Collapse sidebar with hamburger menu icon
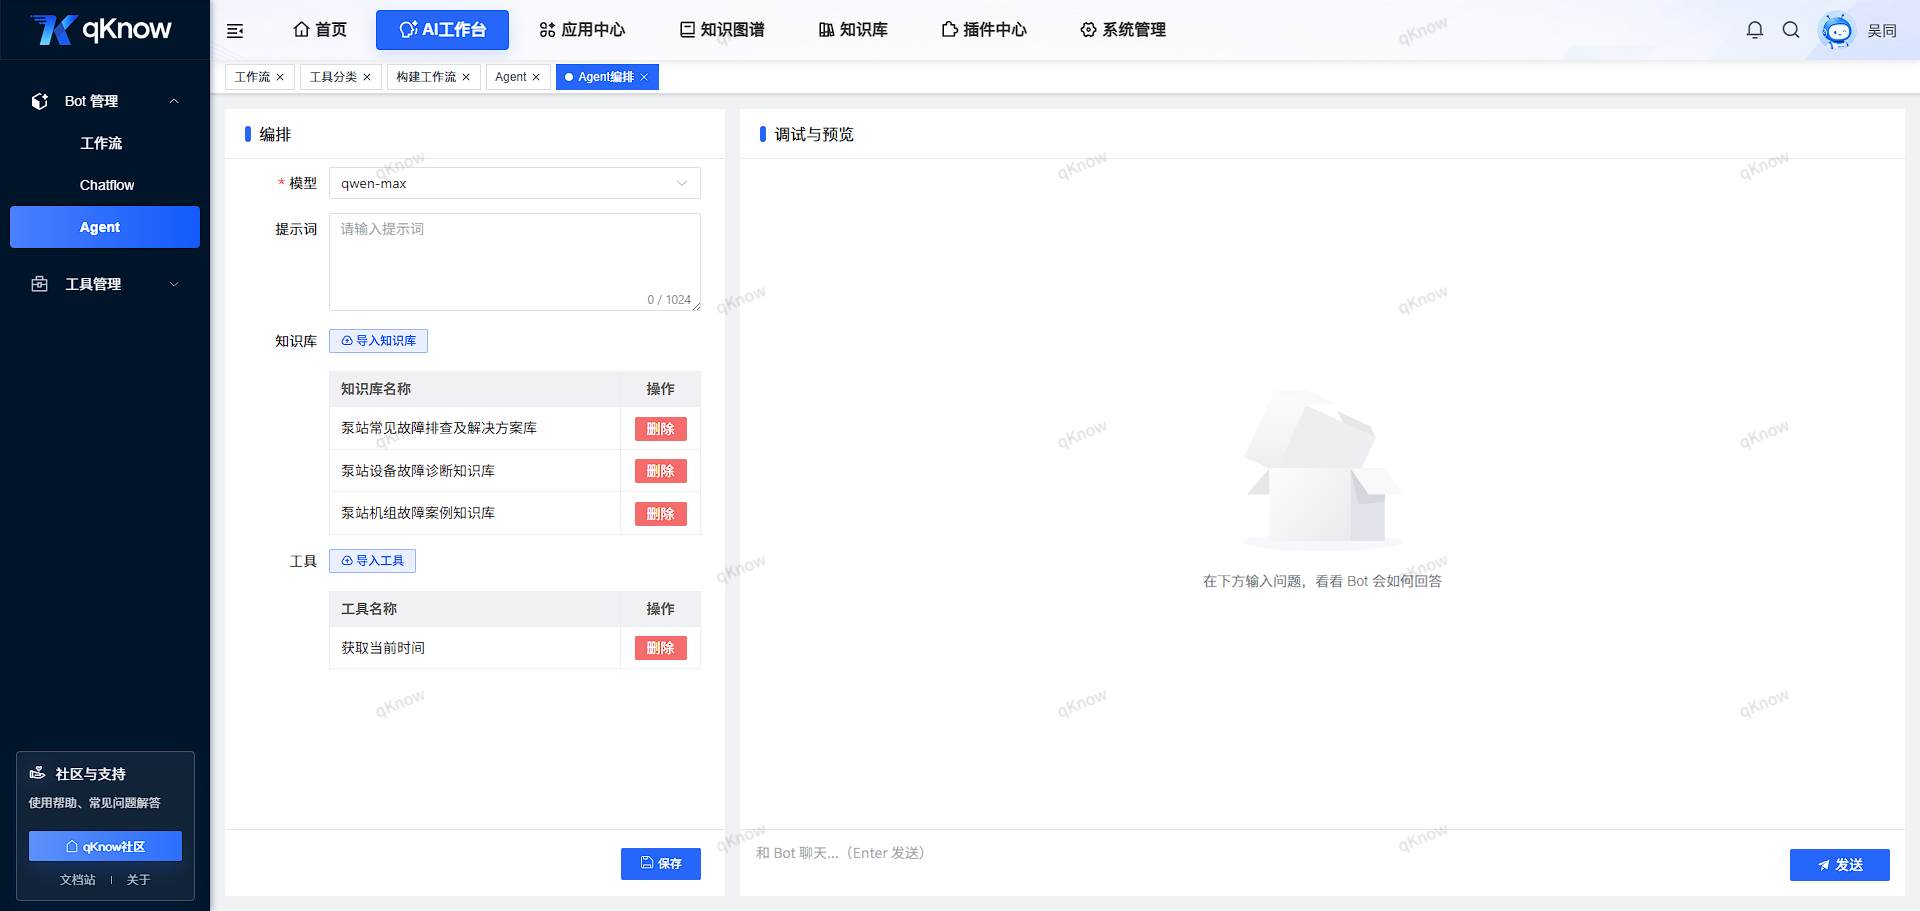 tap(235, 31)
